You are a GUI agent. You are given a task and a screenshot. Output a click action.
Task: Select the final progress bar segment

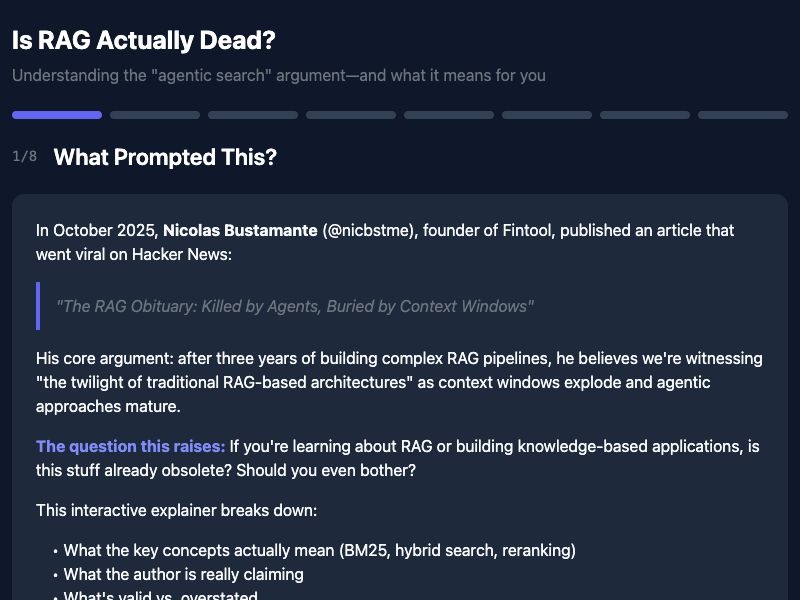(x=742, y=115)
